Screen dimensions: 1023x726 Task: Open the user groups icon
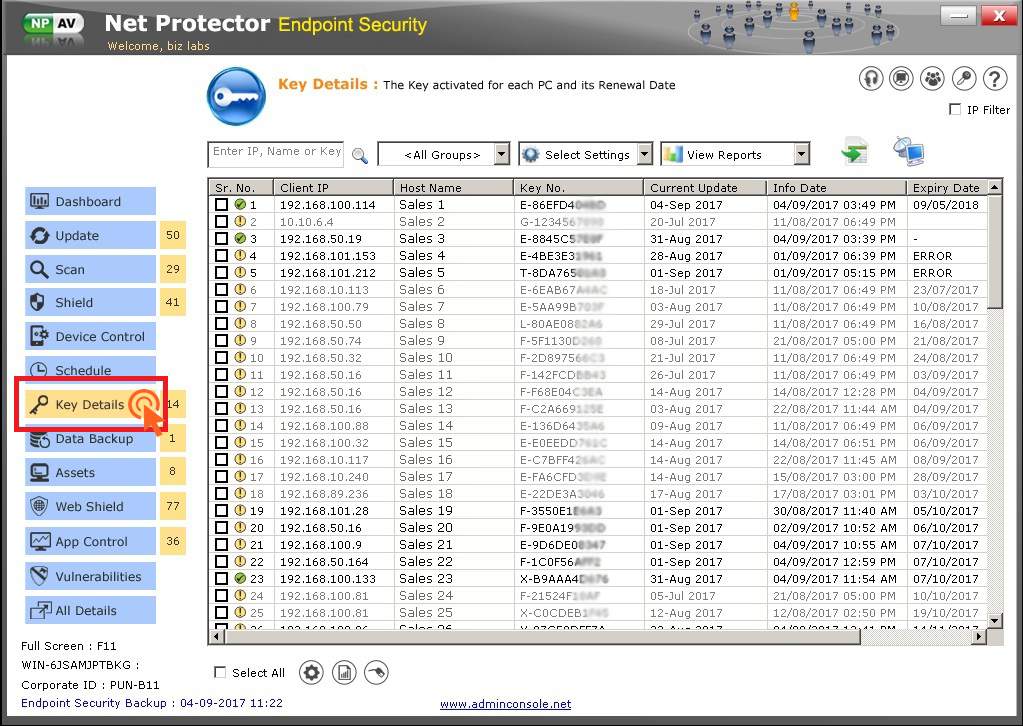coord(932,79)
